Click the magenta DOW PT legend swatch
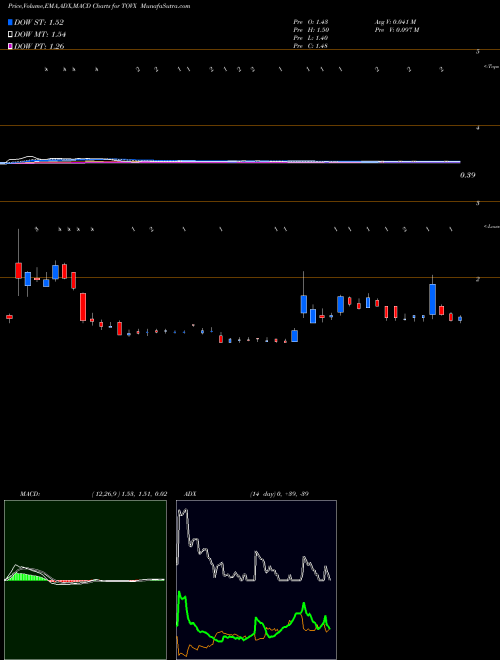 point(11,46)
